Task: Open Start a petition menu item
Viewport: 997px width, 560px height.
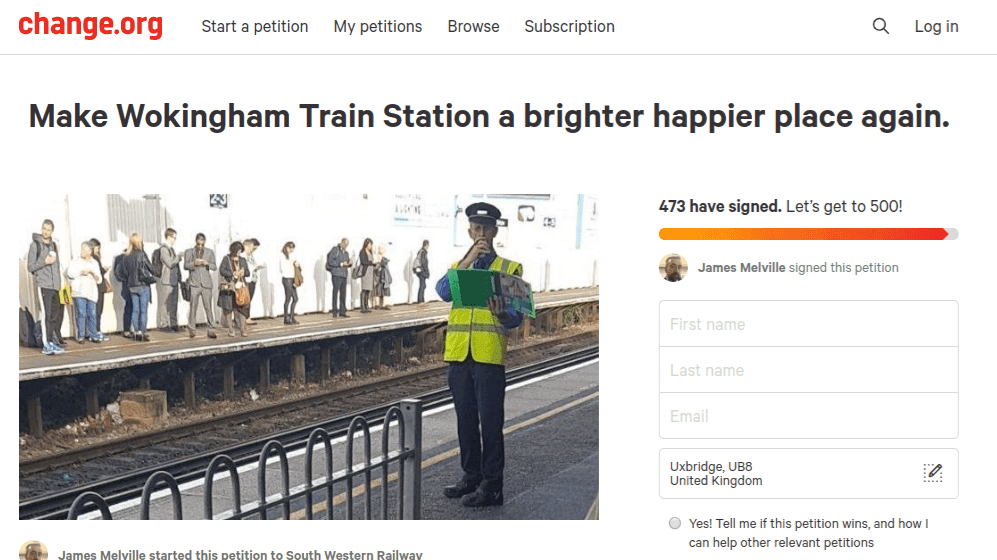Action: click(255, 26)
